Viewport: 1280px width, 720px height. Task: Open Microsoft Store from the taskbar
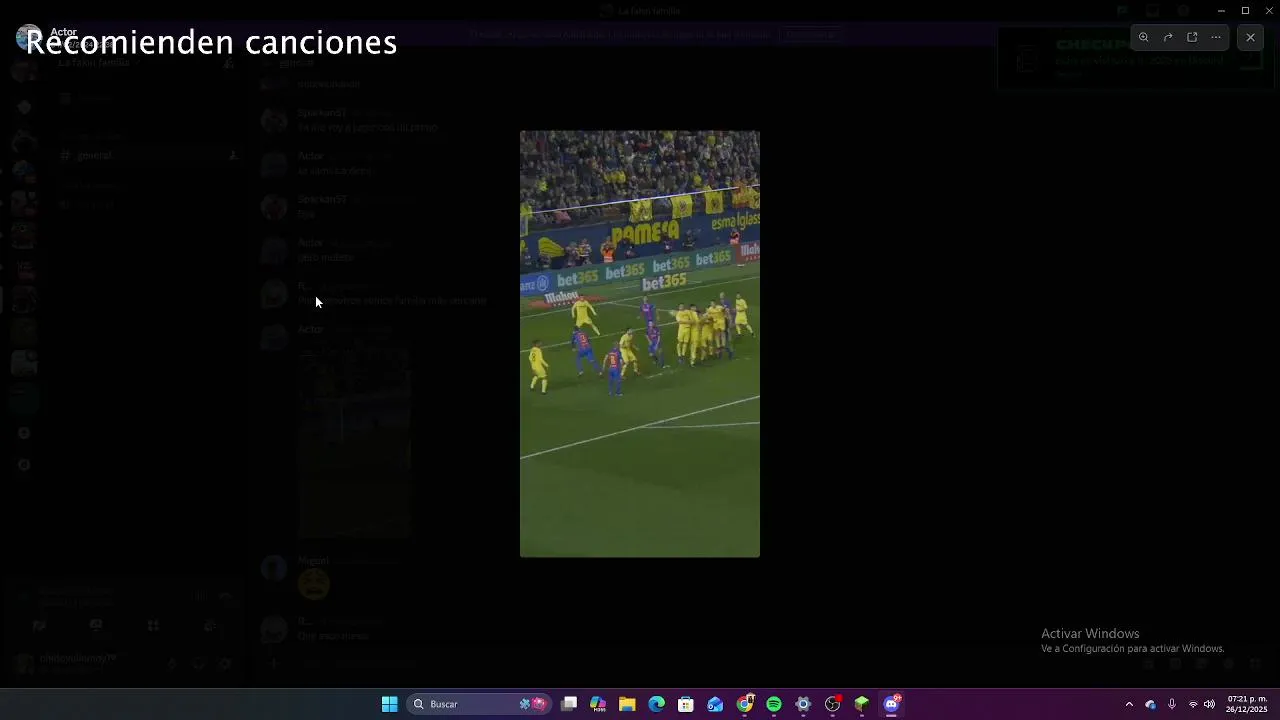pyautogui.click(x=686, y=704)
